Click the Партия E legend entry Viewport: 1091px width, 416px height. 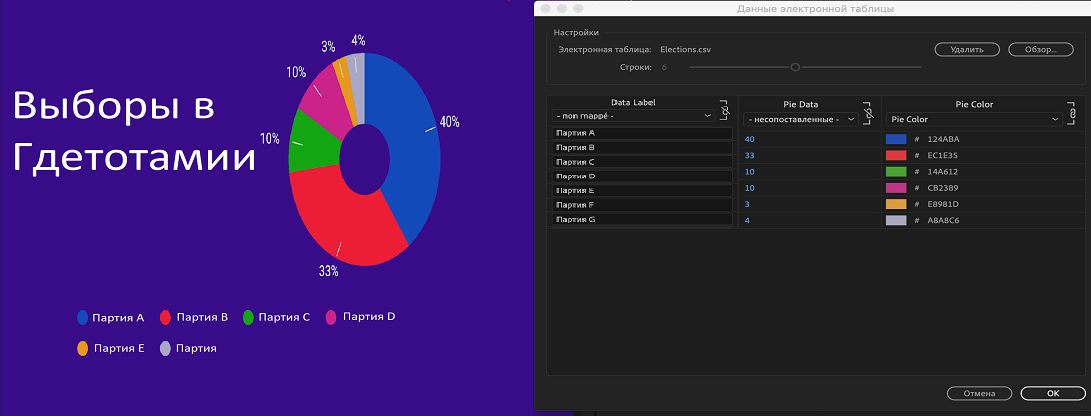(x=111, y=349)
